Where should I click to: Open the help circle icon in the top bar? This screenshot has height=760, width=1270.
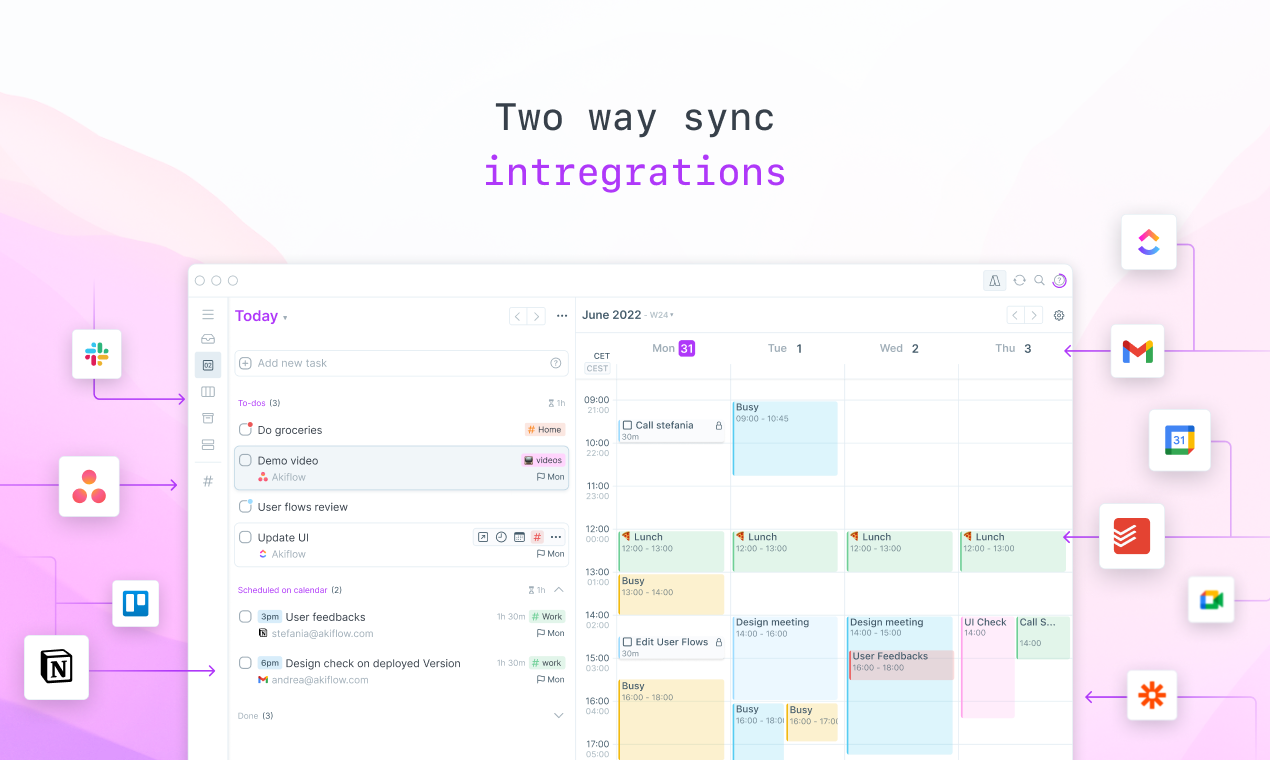click(x=1060, y=281)
